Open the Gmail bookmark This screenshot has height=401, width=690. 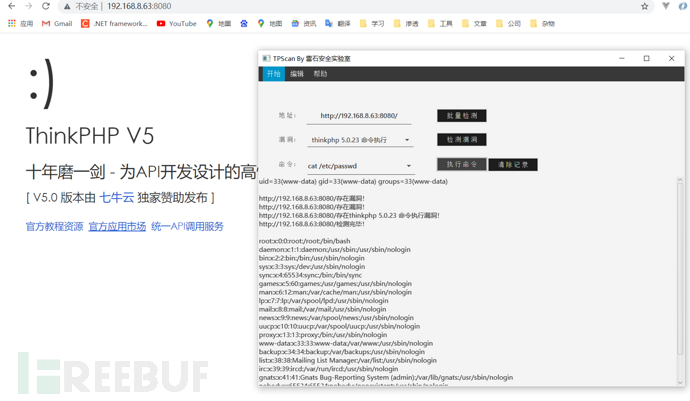pos(57,24)
